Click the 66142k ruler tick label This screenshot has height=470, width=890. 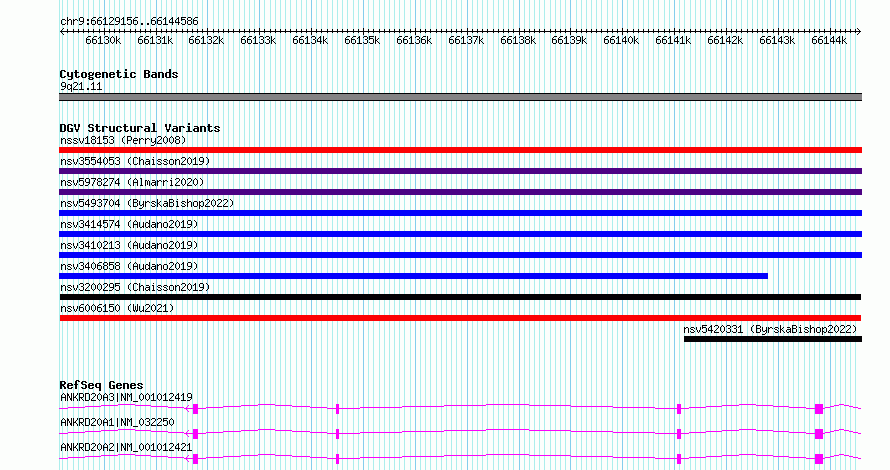(x=725, y=40)
